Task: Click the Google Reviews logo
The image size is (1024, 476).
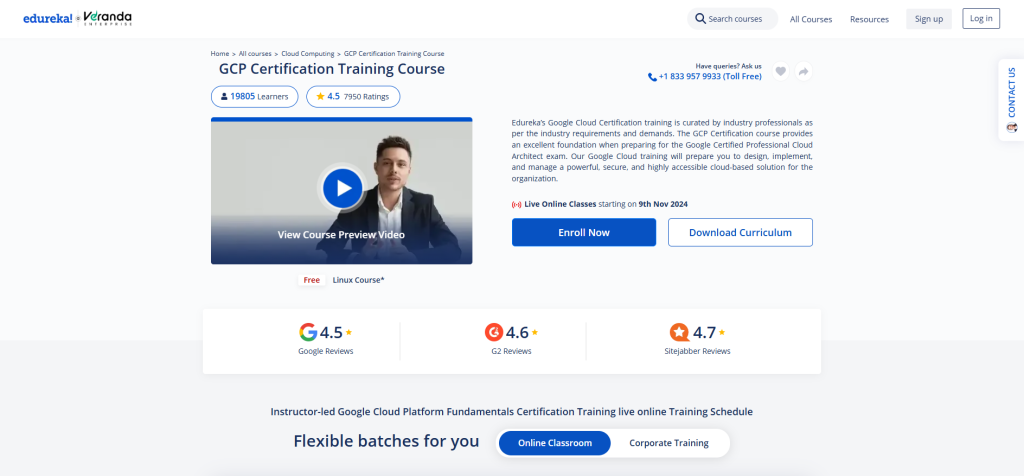Action: tap(308, 332)
